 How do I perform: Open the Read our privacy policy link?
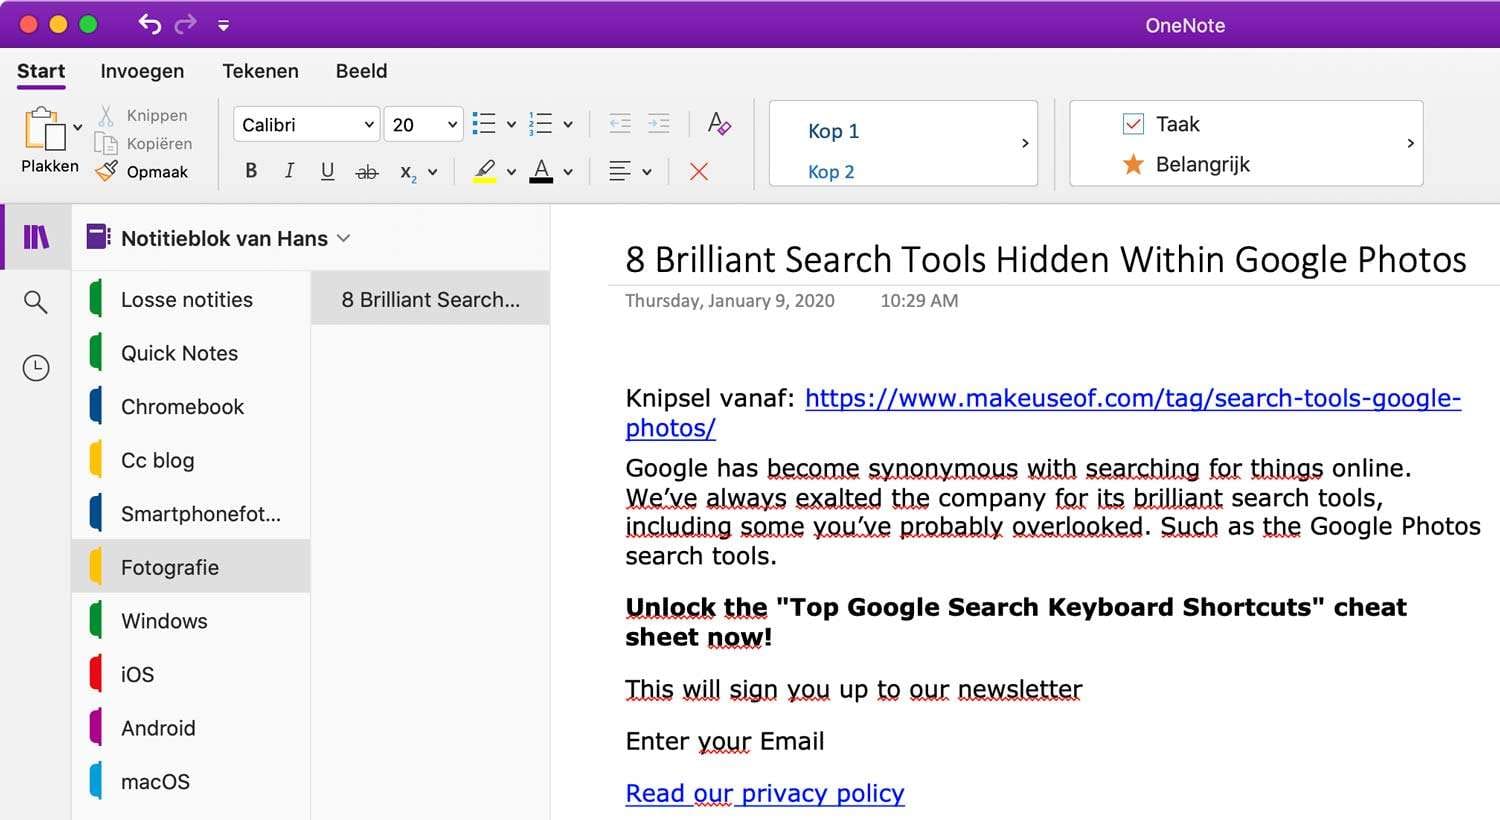[x=765, y=793]
